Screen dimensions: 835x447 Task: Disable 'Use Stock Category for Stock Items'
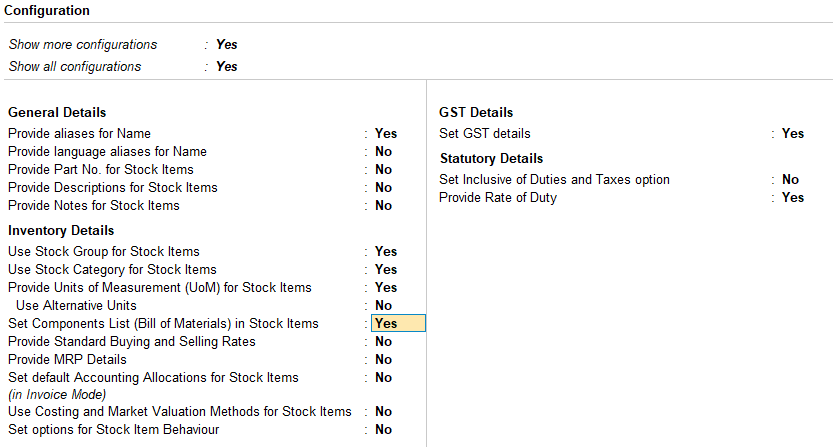386,270
